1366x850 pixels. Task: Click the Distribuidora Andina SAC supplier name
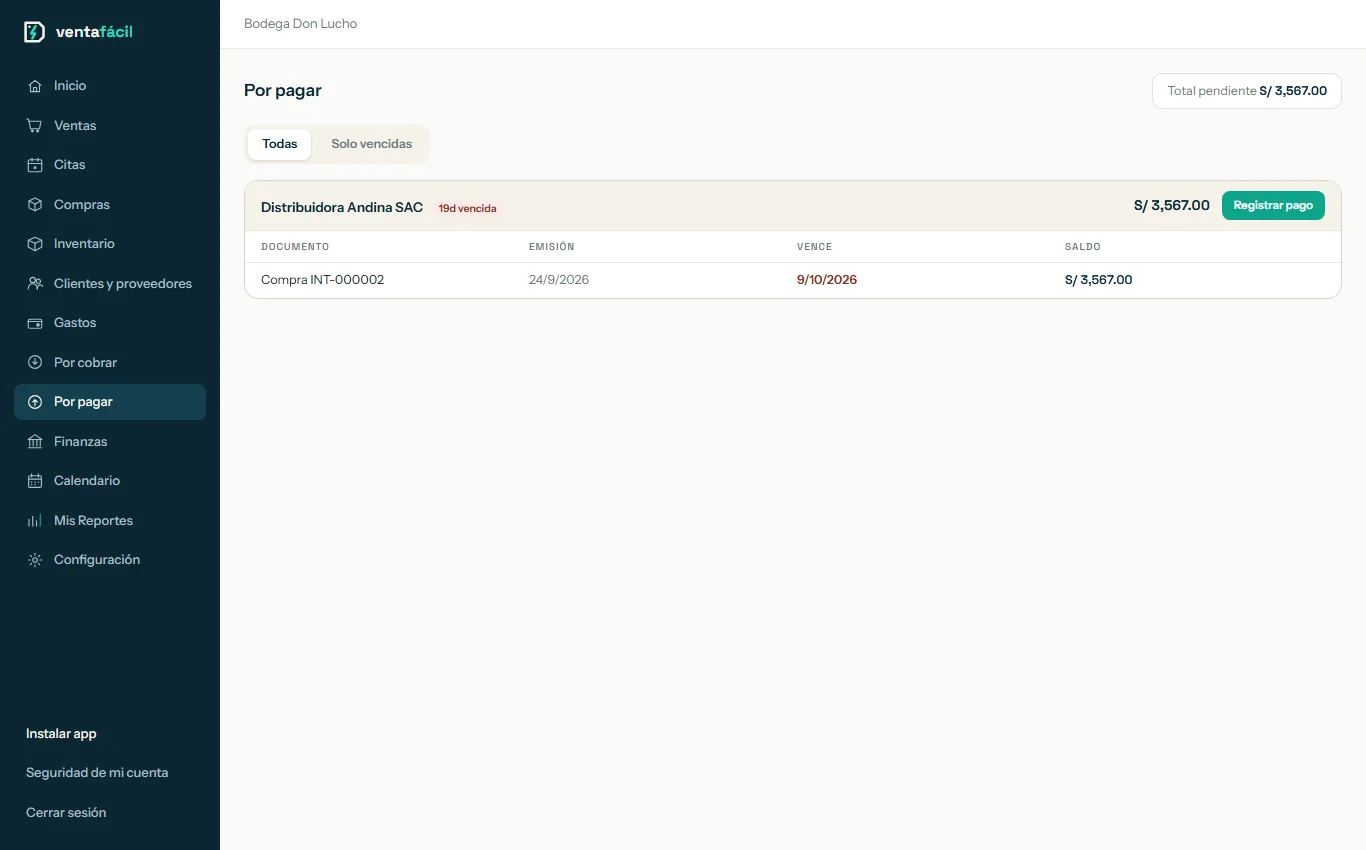(342, 207)
